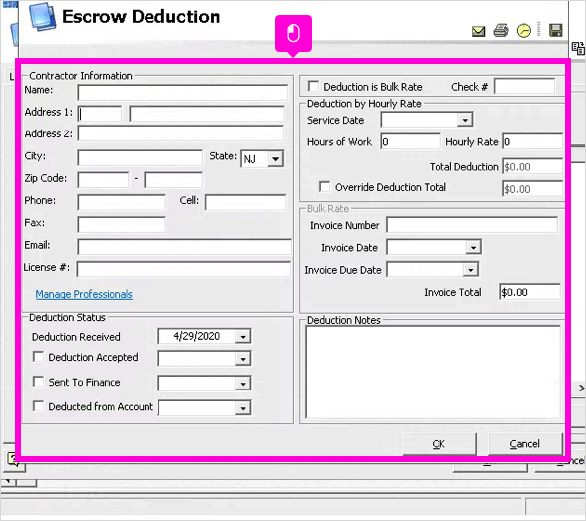Open the Invoice Due Date dropdown

471,269
